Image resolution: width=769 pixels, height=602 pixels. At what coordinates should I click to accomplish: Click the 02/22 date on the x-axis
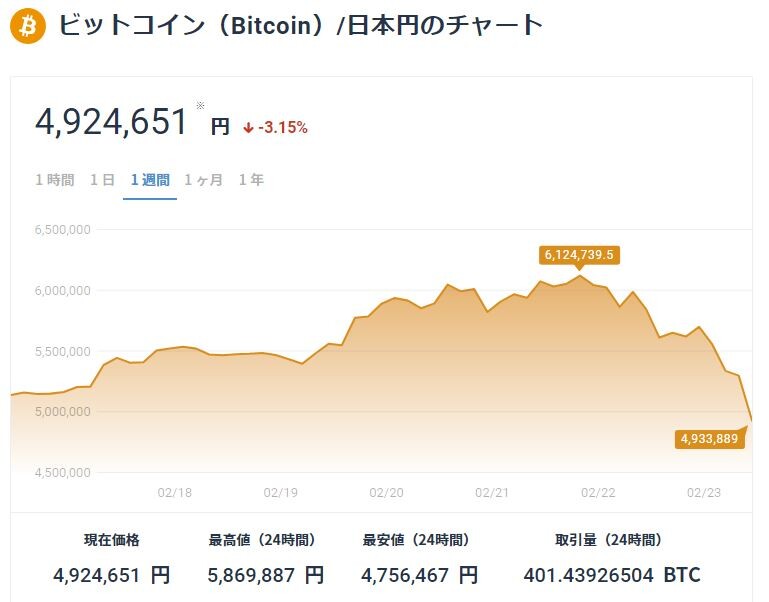coord(598,493)
